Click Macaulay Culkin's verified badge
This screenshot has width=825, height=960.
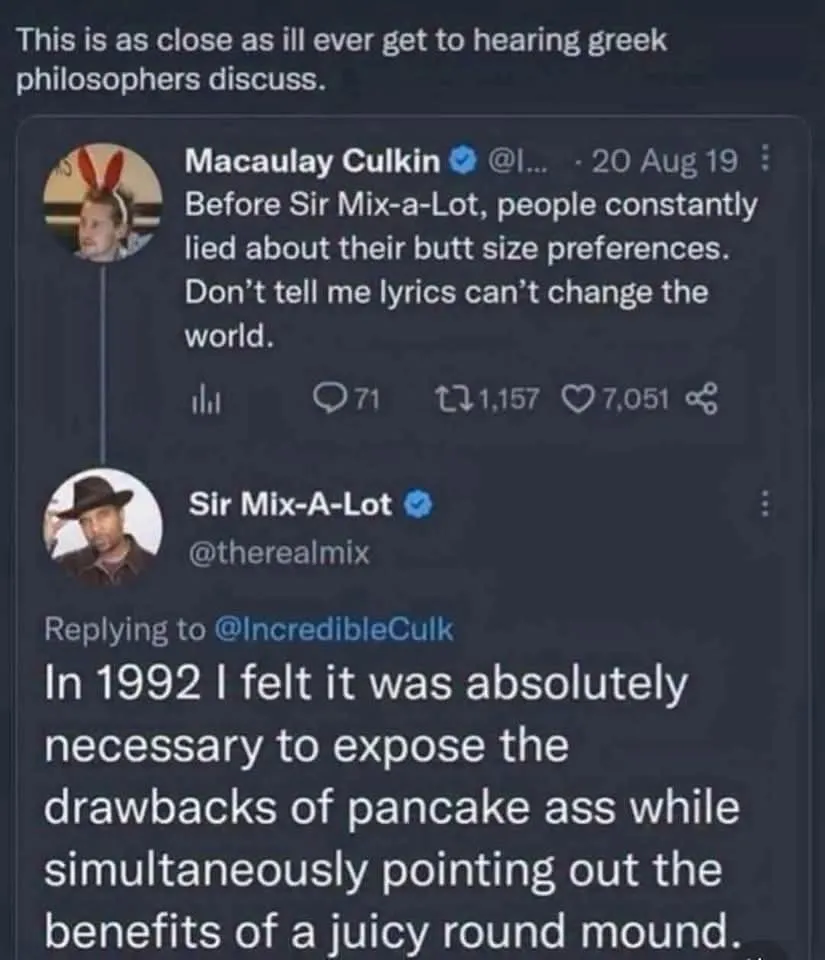(x=460, y=159)
